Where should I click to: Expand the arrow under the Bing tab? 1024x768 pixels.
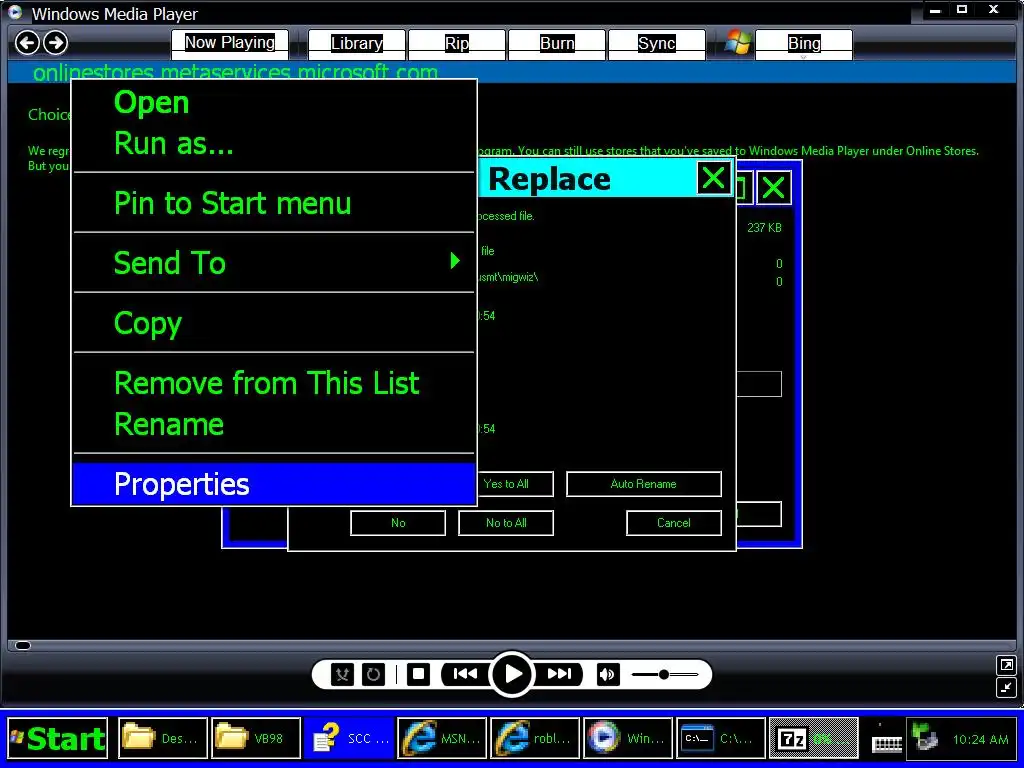pos(804,57)
